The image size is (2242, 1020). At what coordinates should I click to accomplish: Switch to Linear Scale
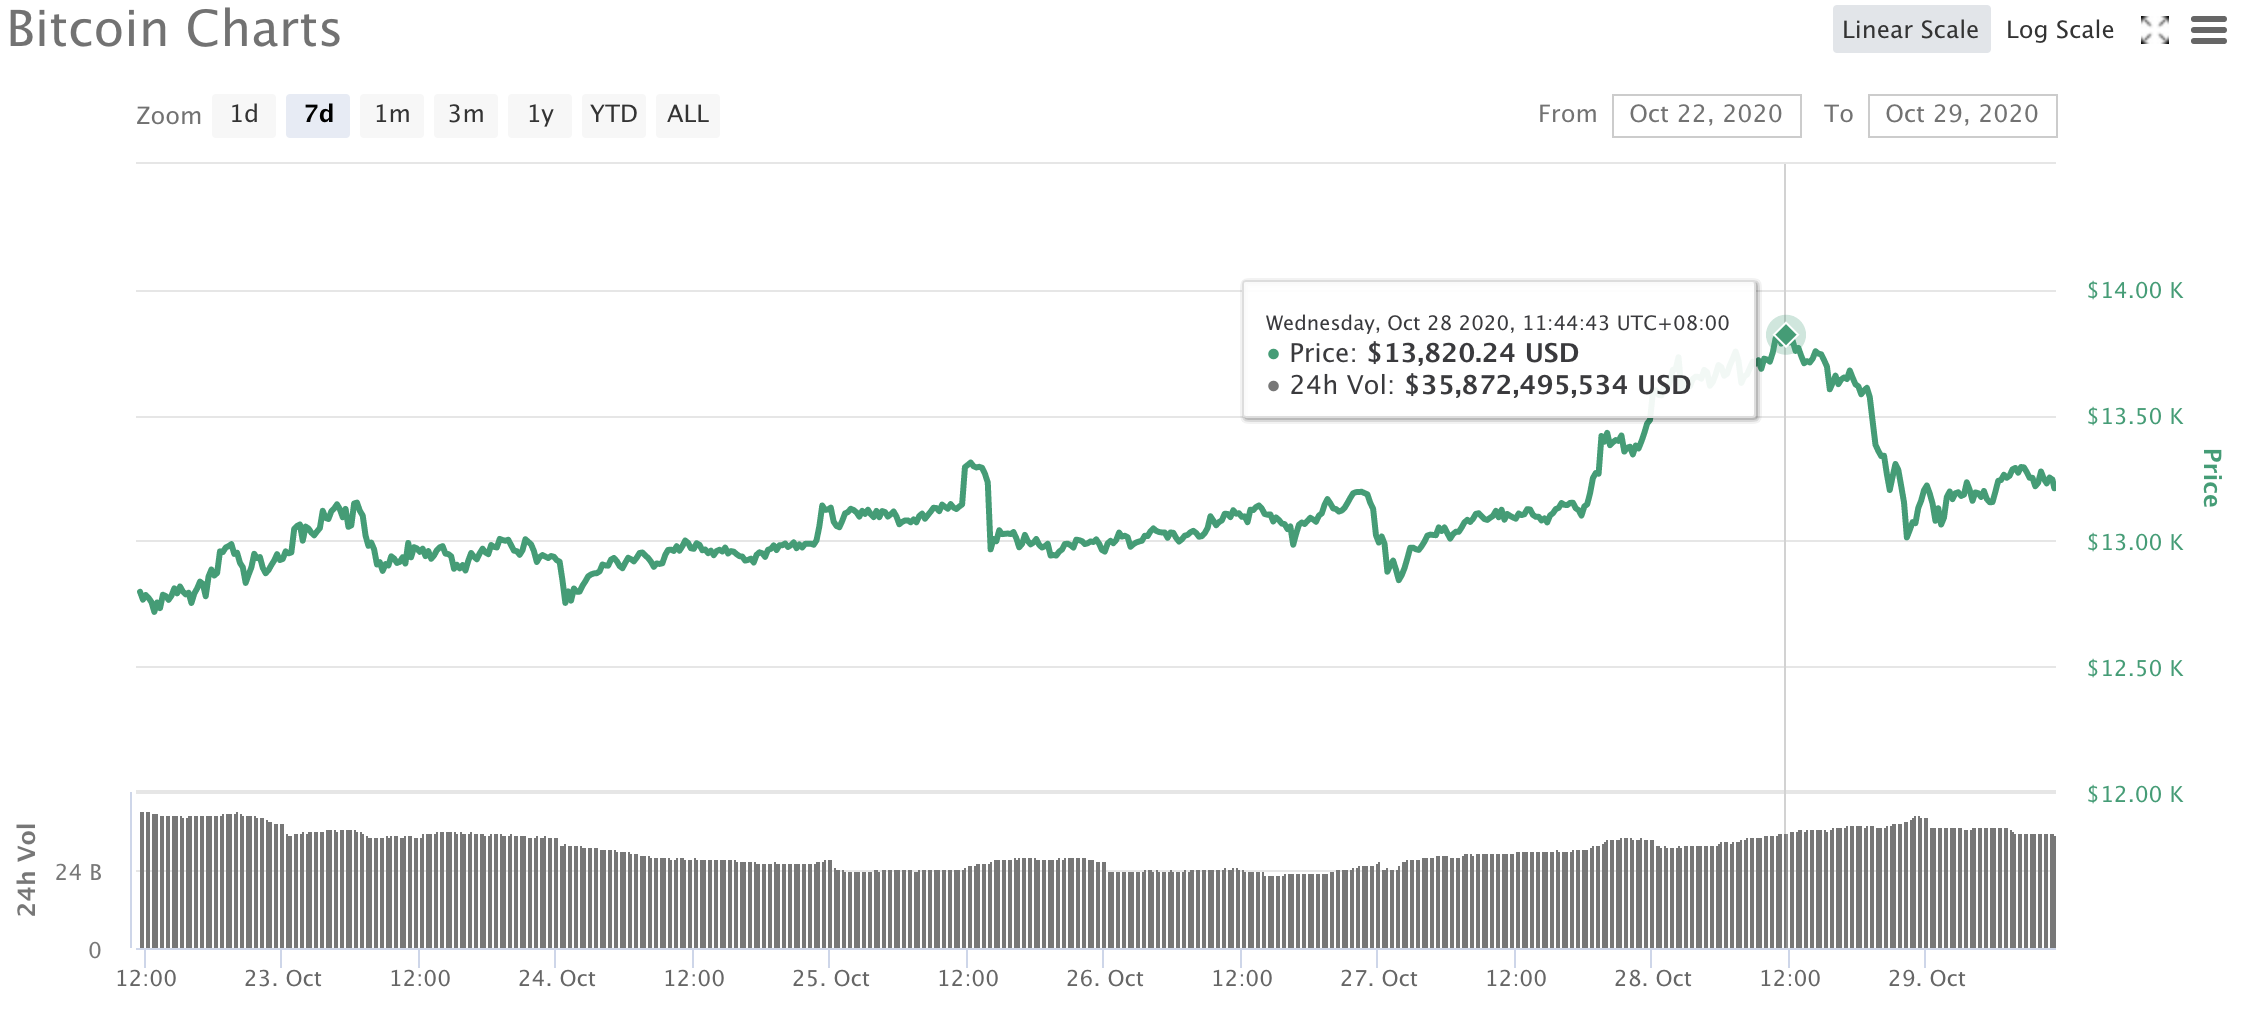[1911, 29]
